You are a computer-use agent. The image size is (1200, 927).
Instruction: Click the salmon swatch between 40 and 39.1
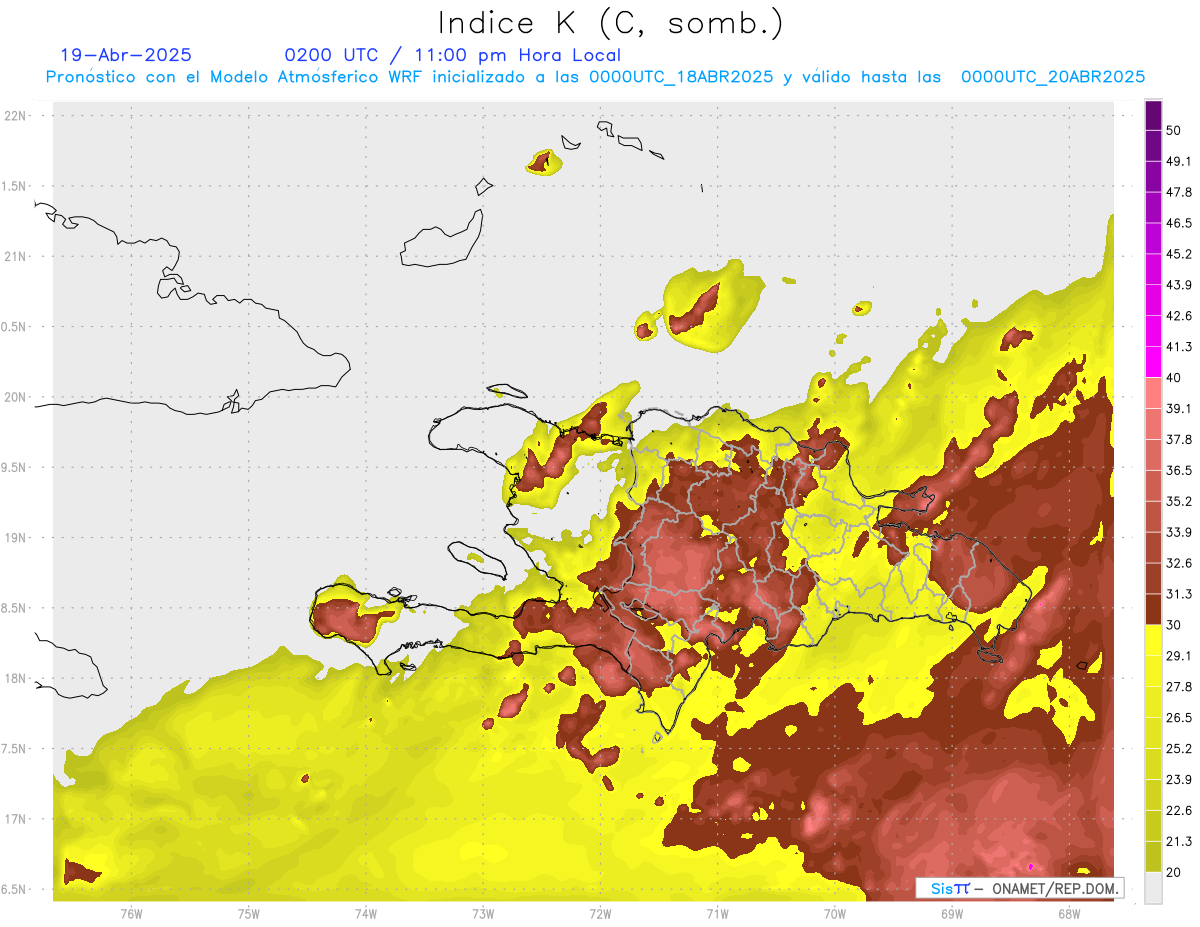click(1153, 393)
